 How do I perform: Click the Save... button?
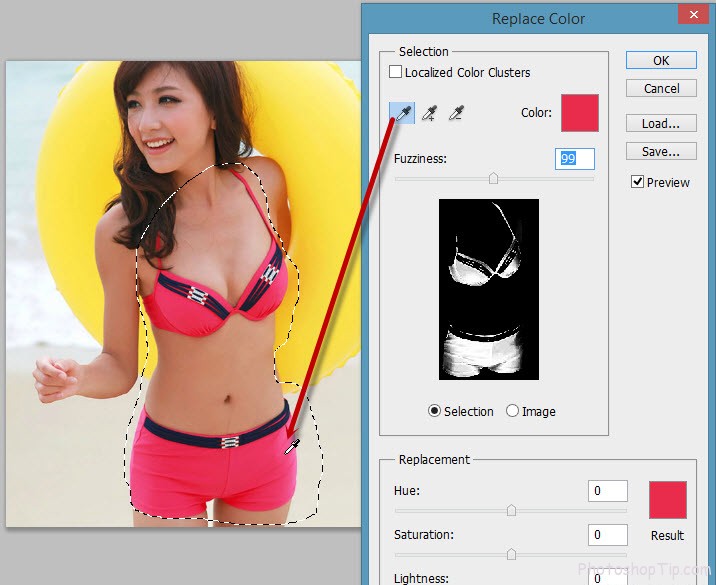661,151
